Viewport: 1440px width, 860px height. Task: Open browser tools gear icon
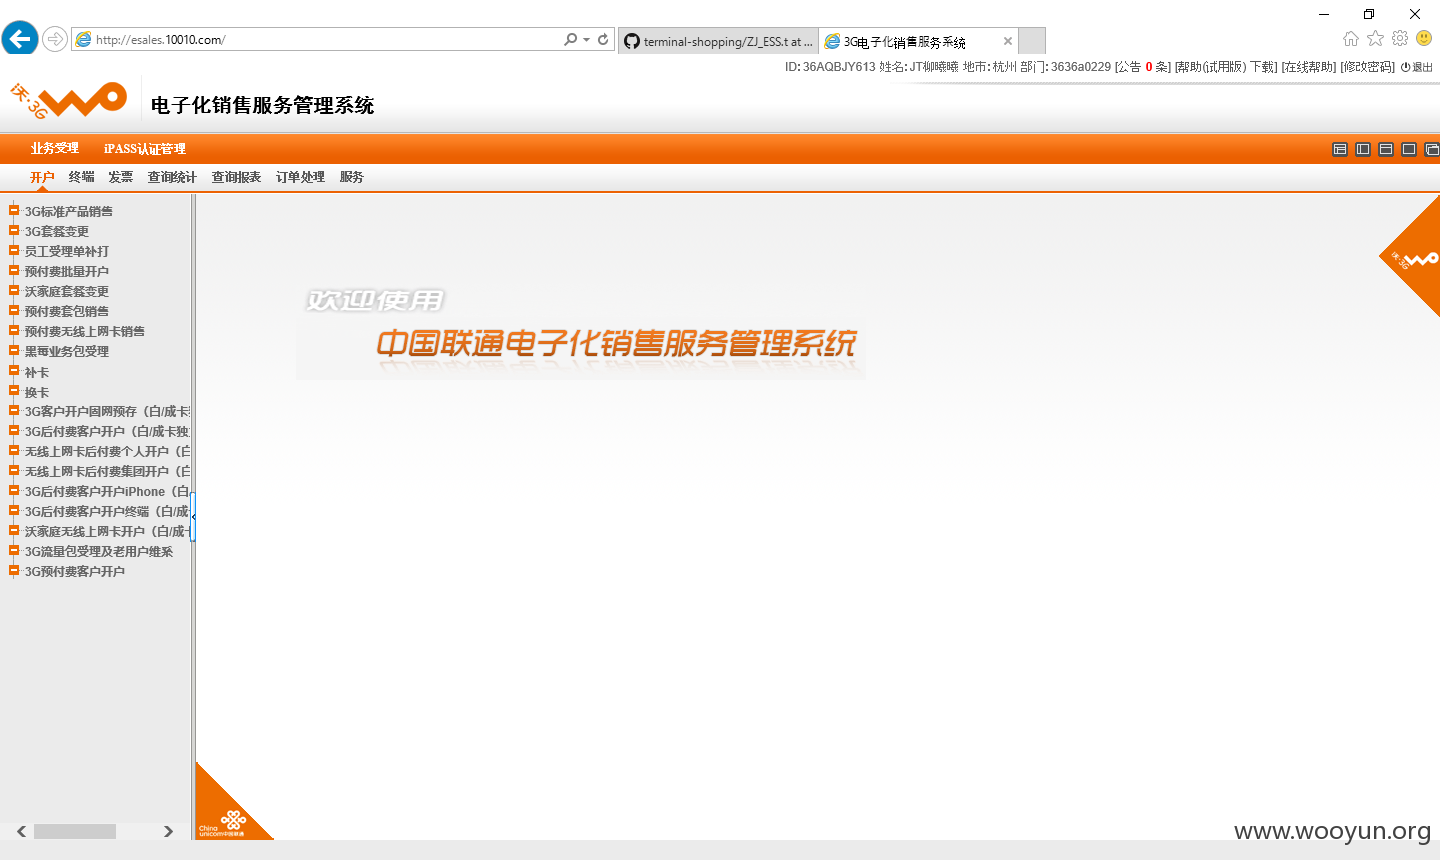[x=1400, y=38]
